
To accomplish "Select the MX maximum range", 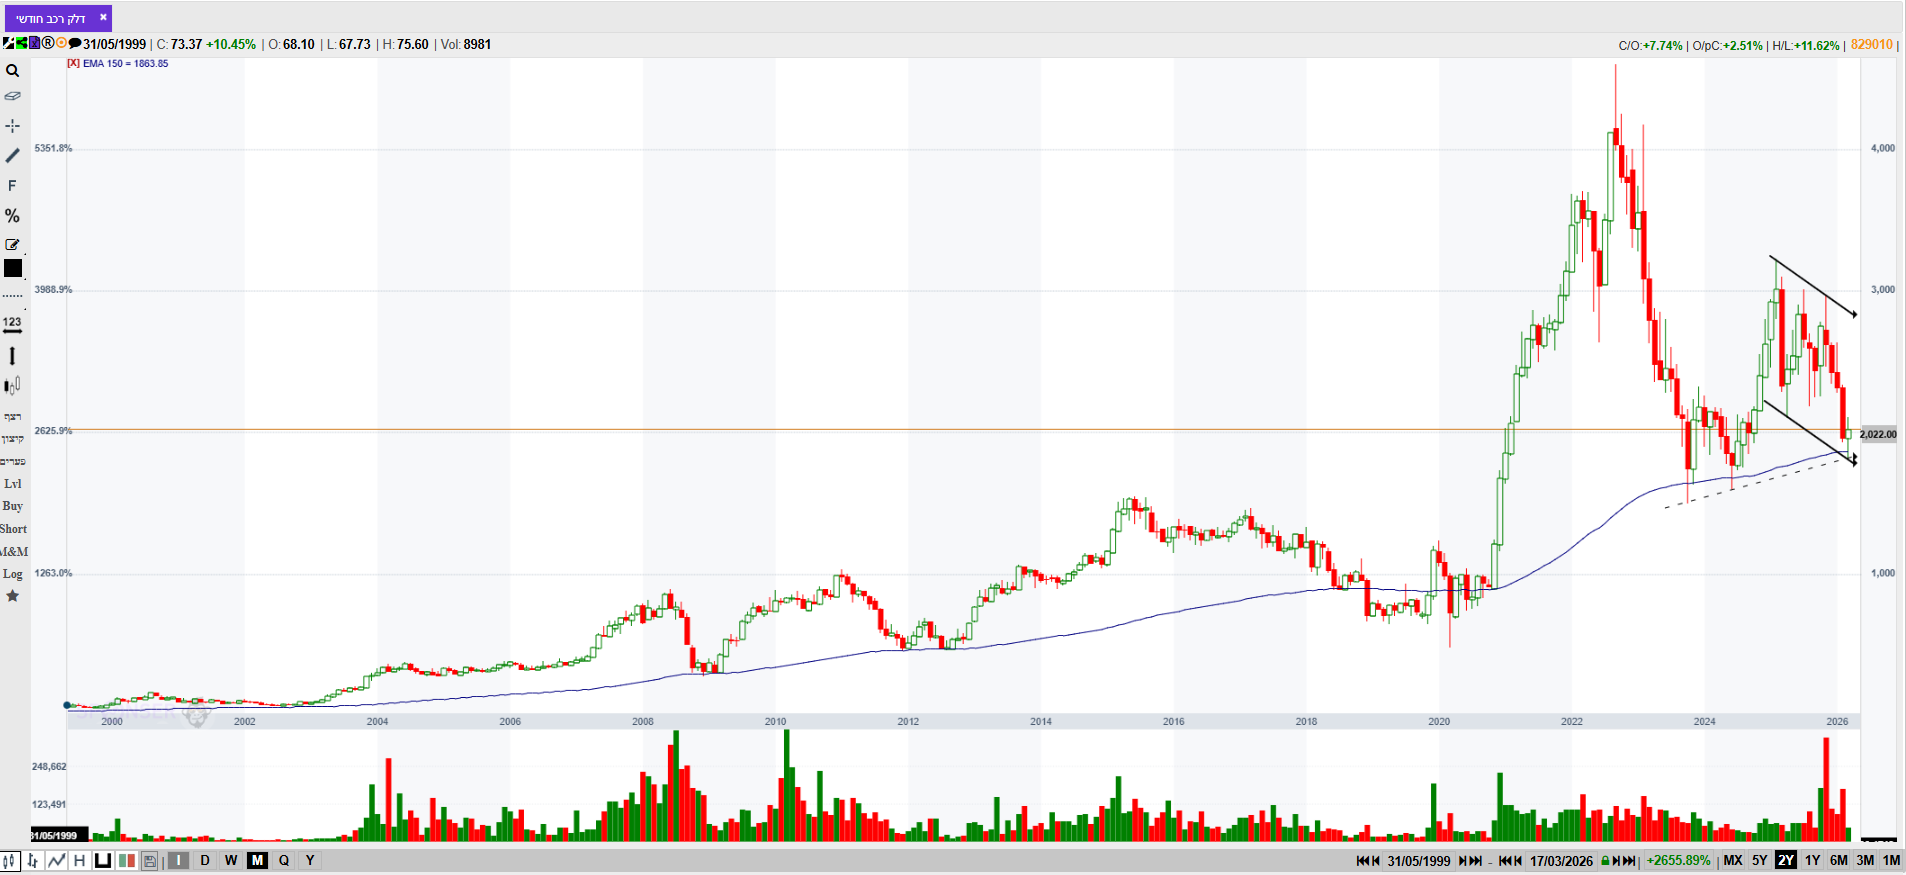I will (x=1733, y=860).
